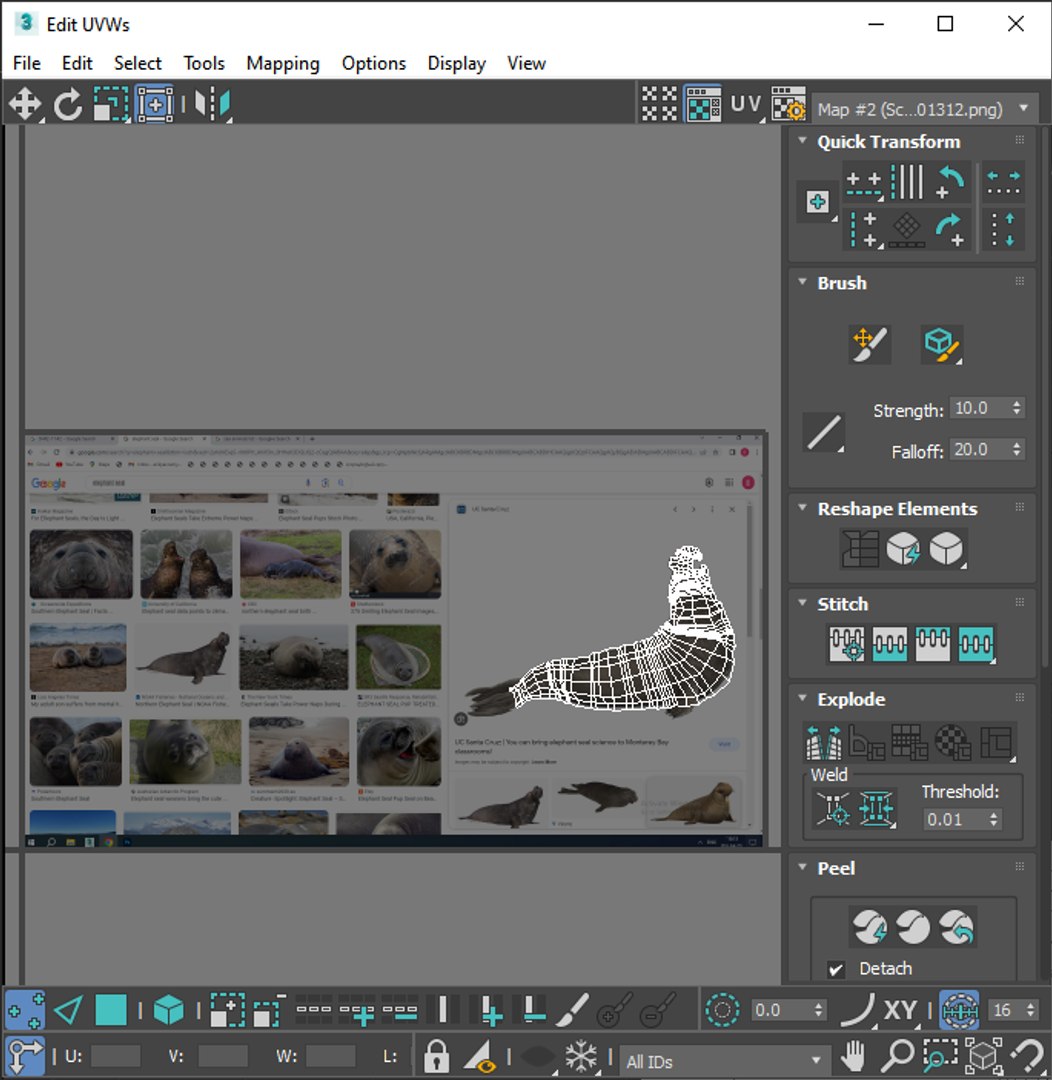Click Weld Selected Subobjects icon
Image resolution: width=1052 pixels, height=1080 pixels.
pos(876,808)
